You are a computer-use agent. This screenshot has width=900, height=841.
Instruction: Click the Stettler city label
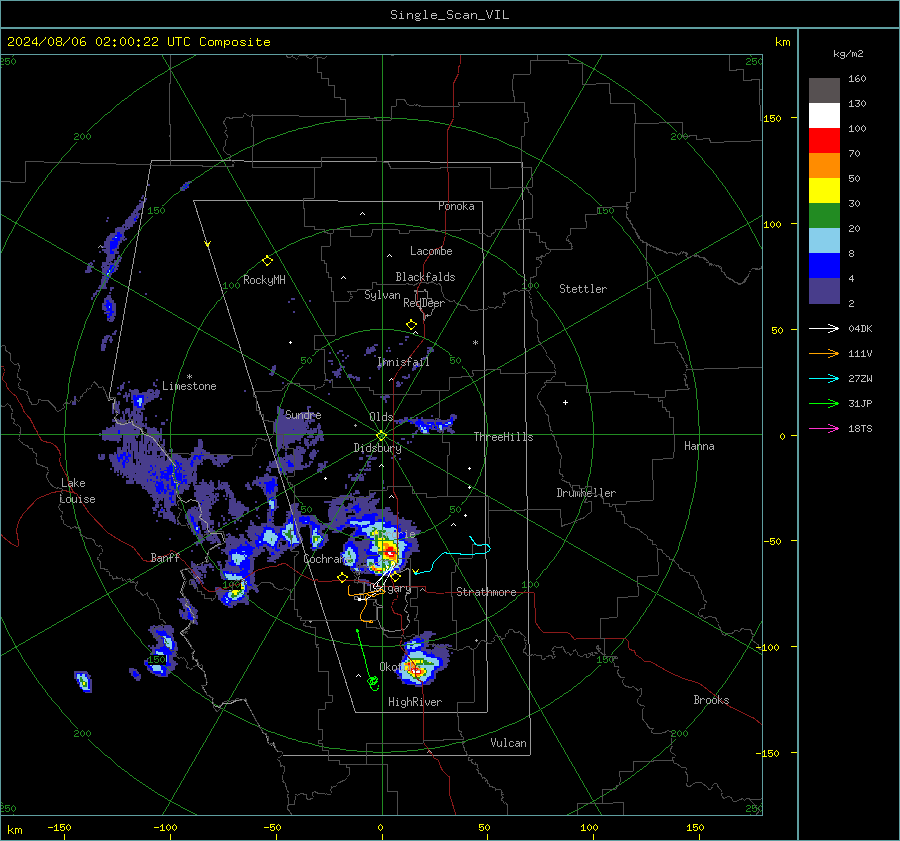(583, 289)
